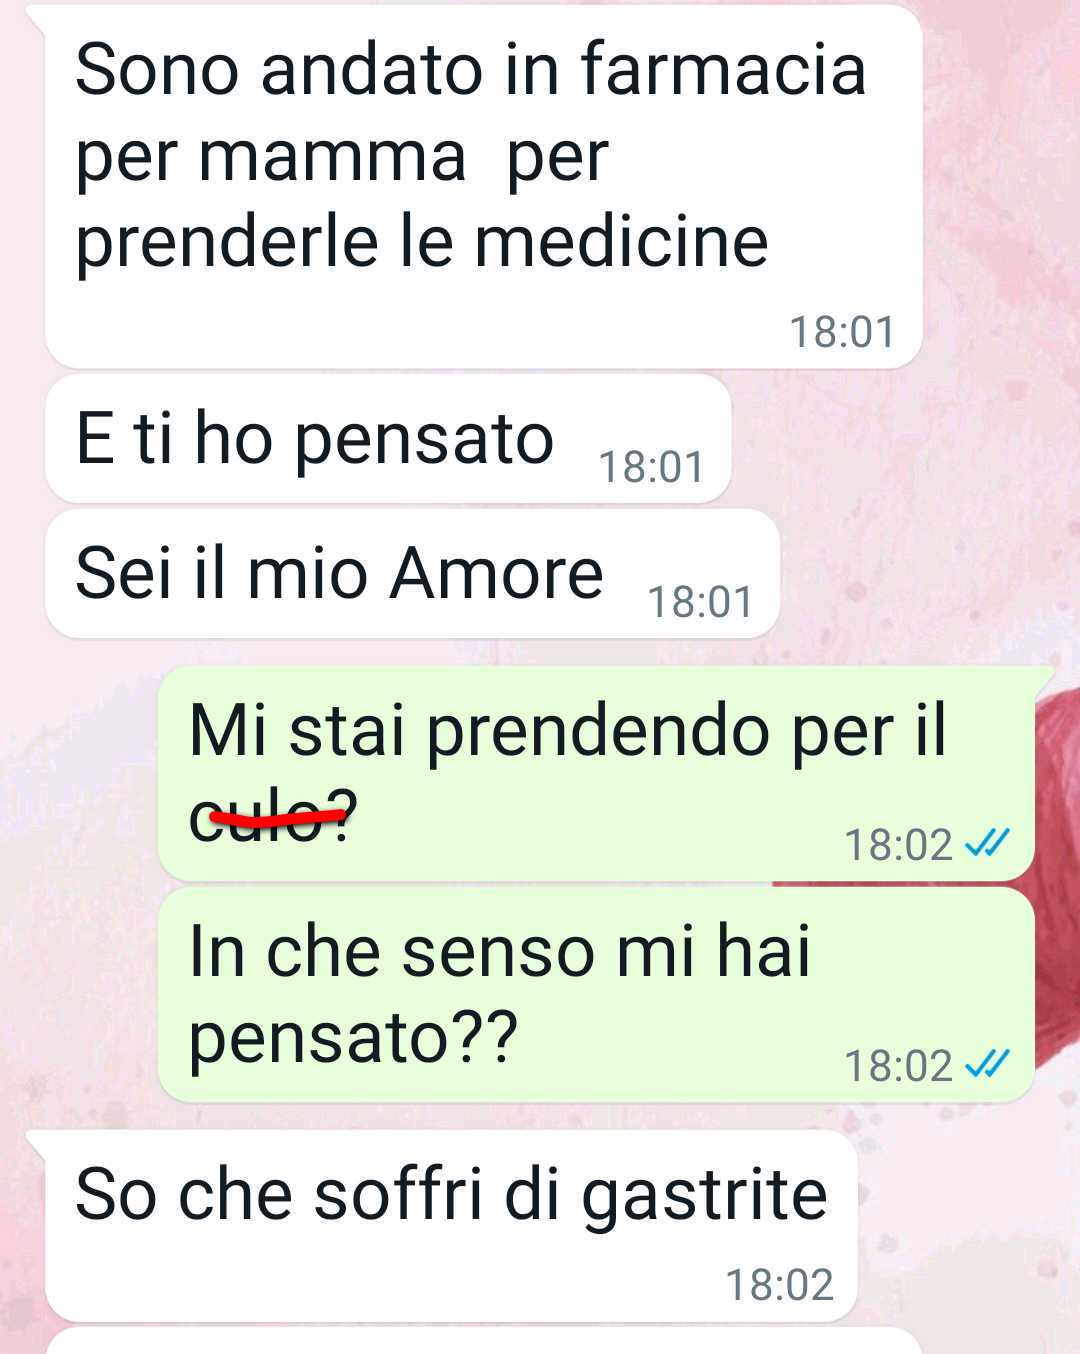The width and height of the screenshot is (1080, 1354).
Task: Tap the word 'Amore' in the message
Action: point(496,573)
